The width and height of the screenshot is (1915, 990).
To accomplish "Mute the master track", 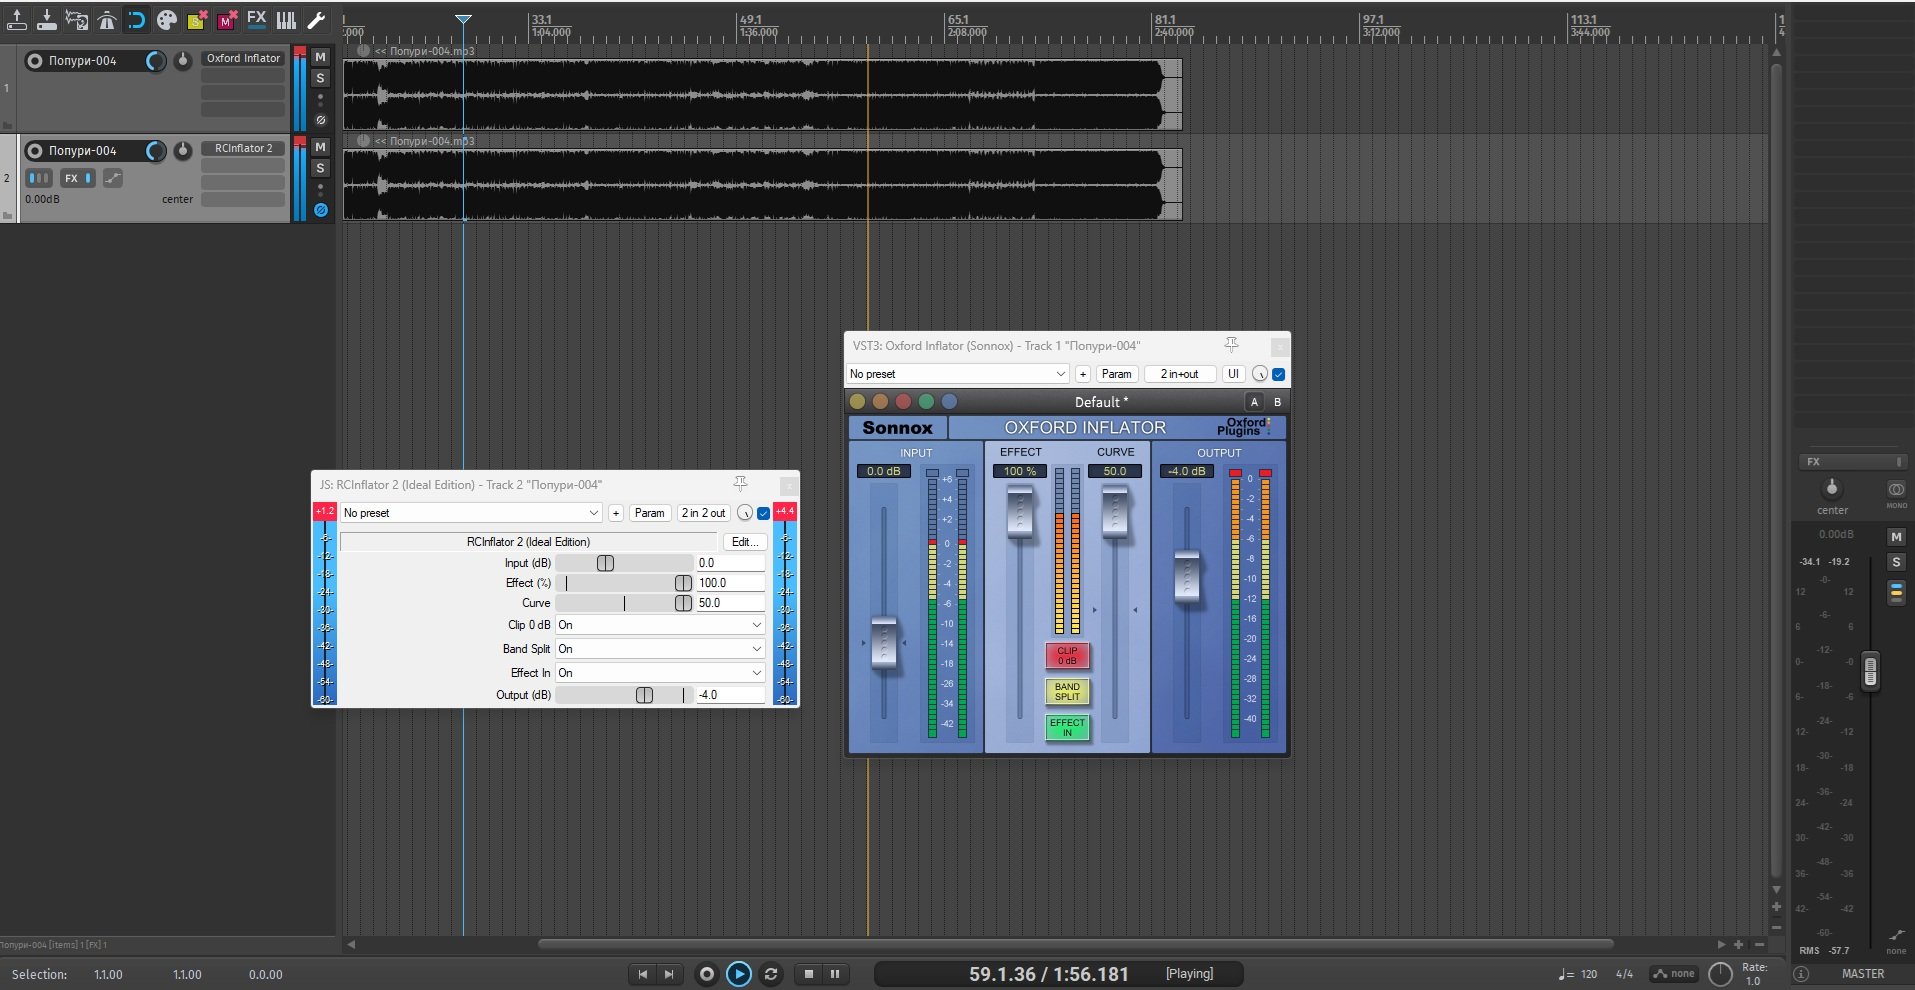I will pyautogui.click(x=1896, y=537).
